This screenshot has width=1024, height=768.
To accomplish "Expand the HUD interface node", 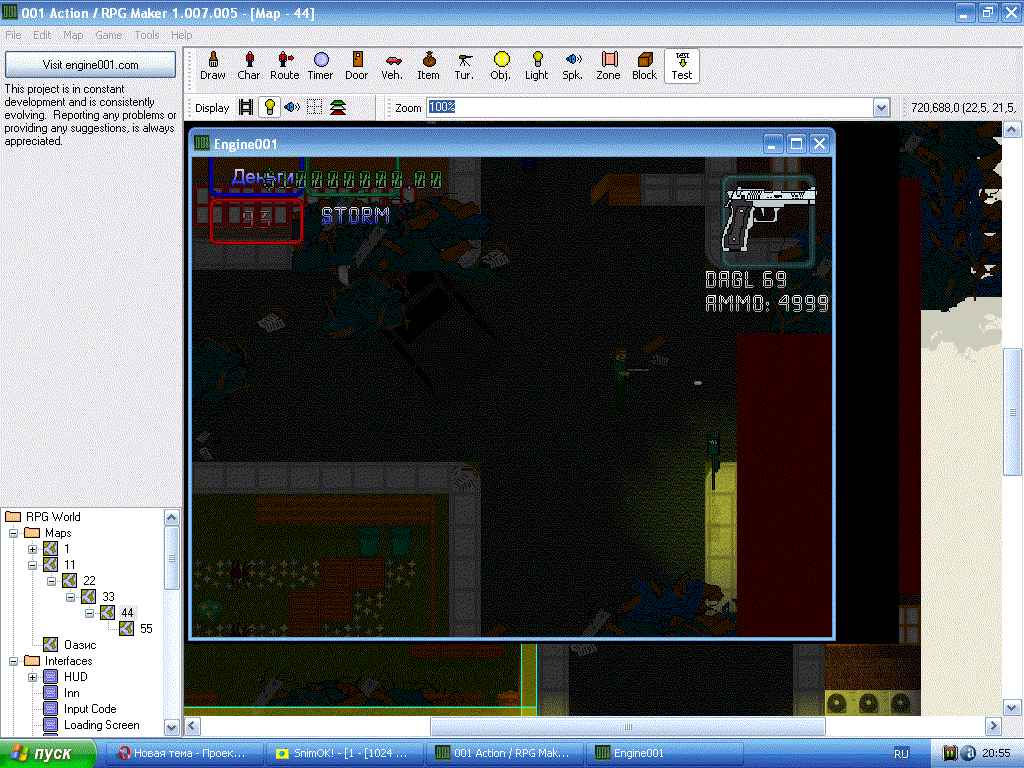I will pos(32,677).
